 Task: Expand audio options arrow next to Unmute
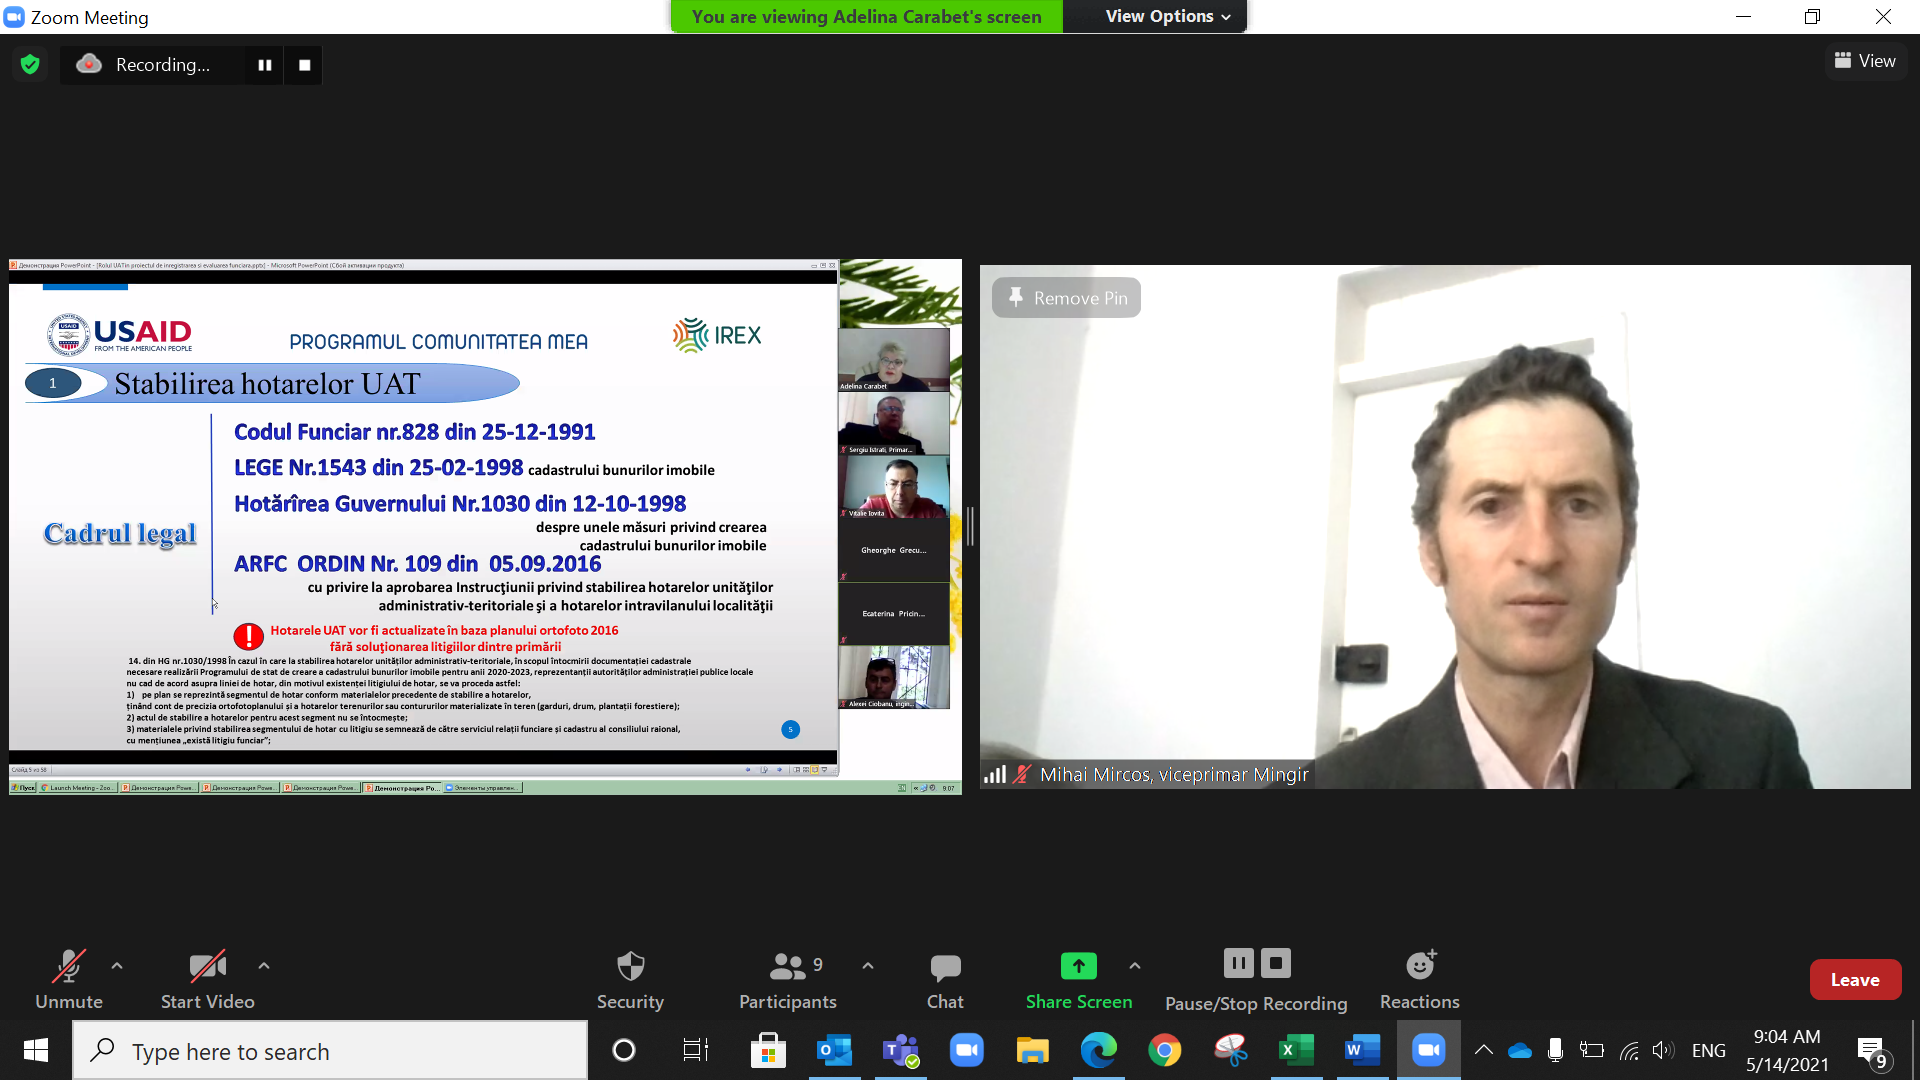point(117,966)
